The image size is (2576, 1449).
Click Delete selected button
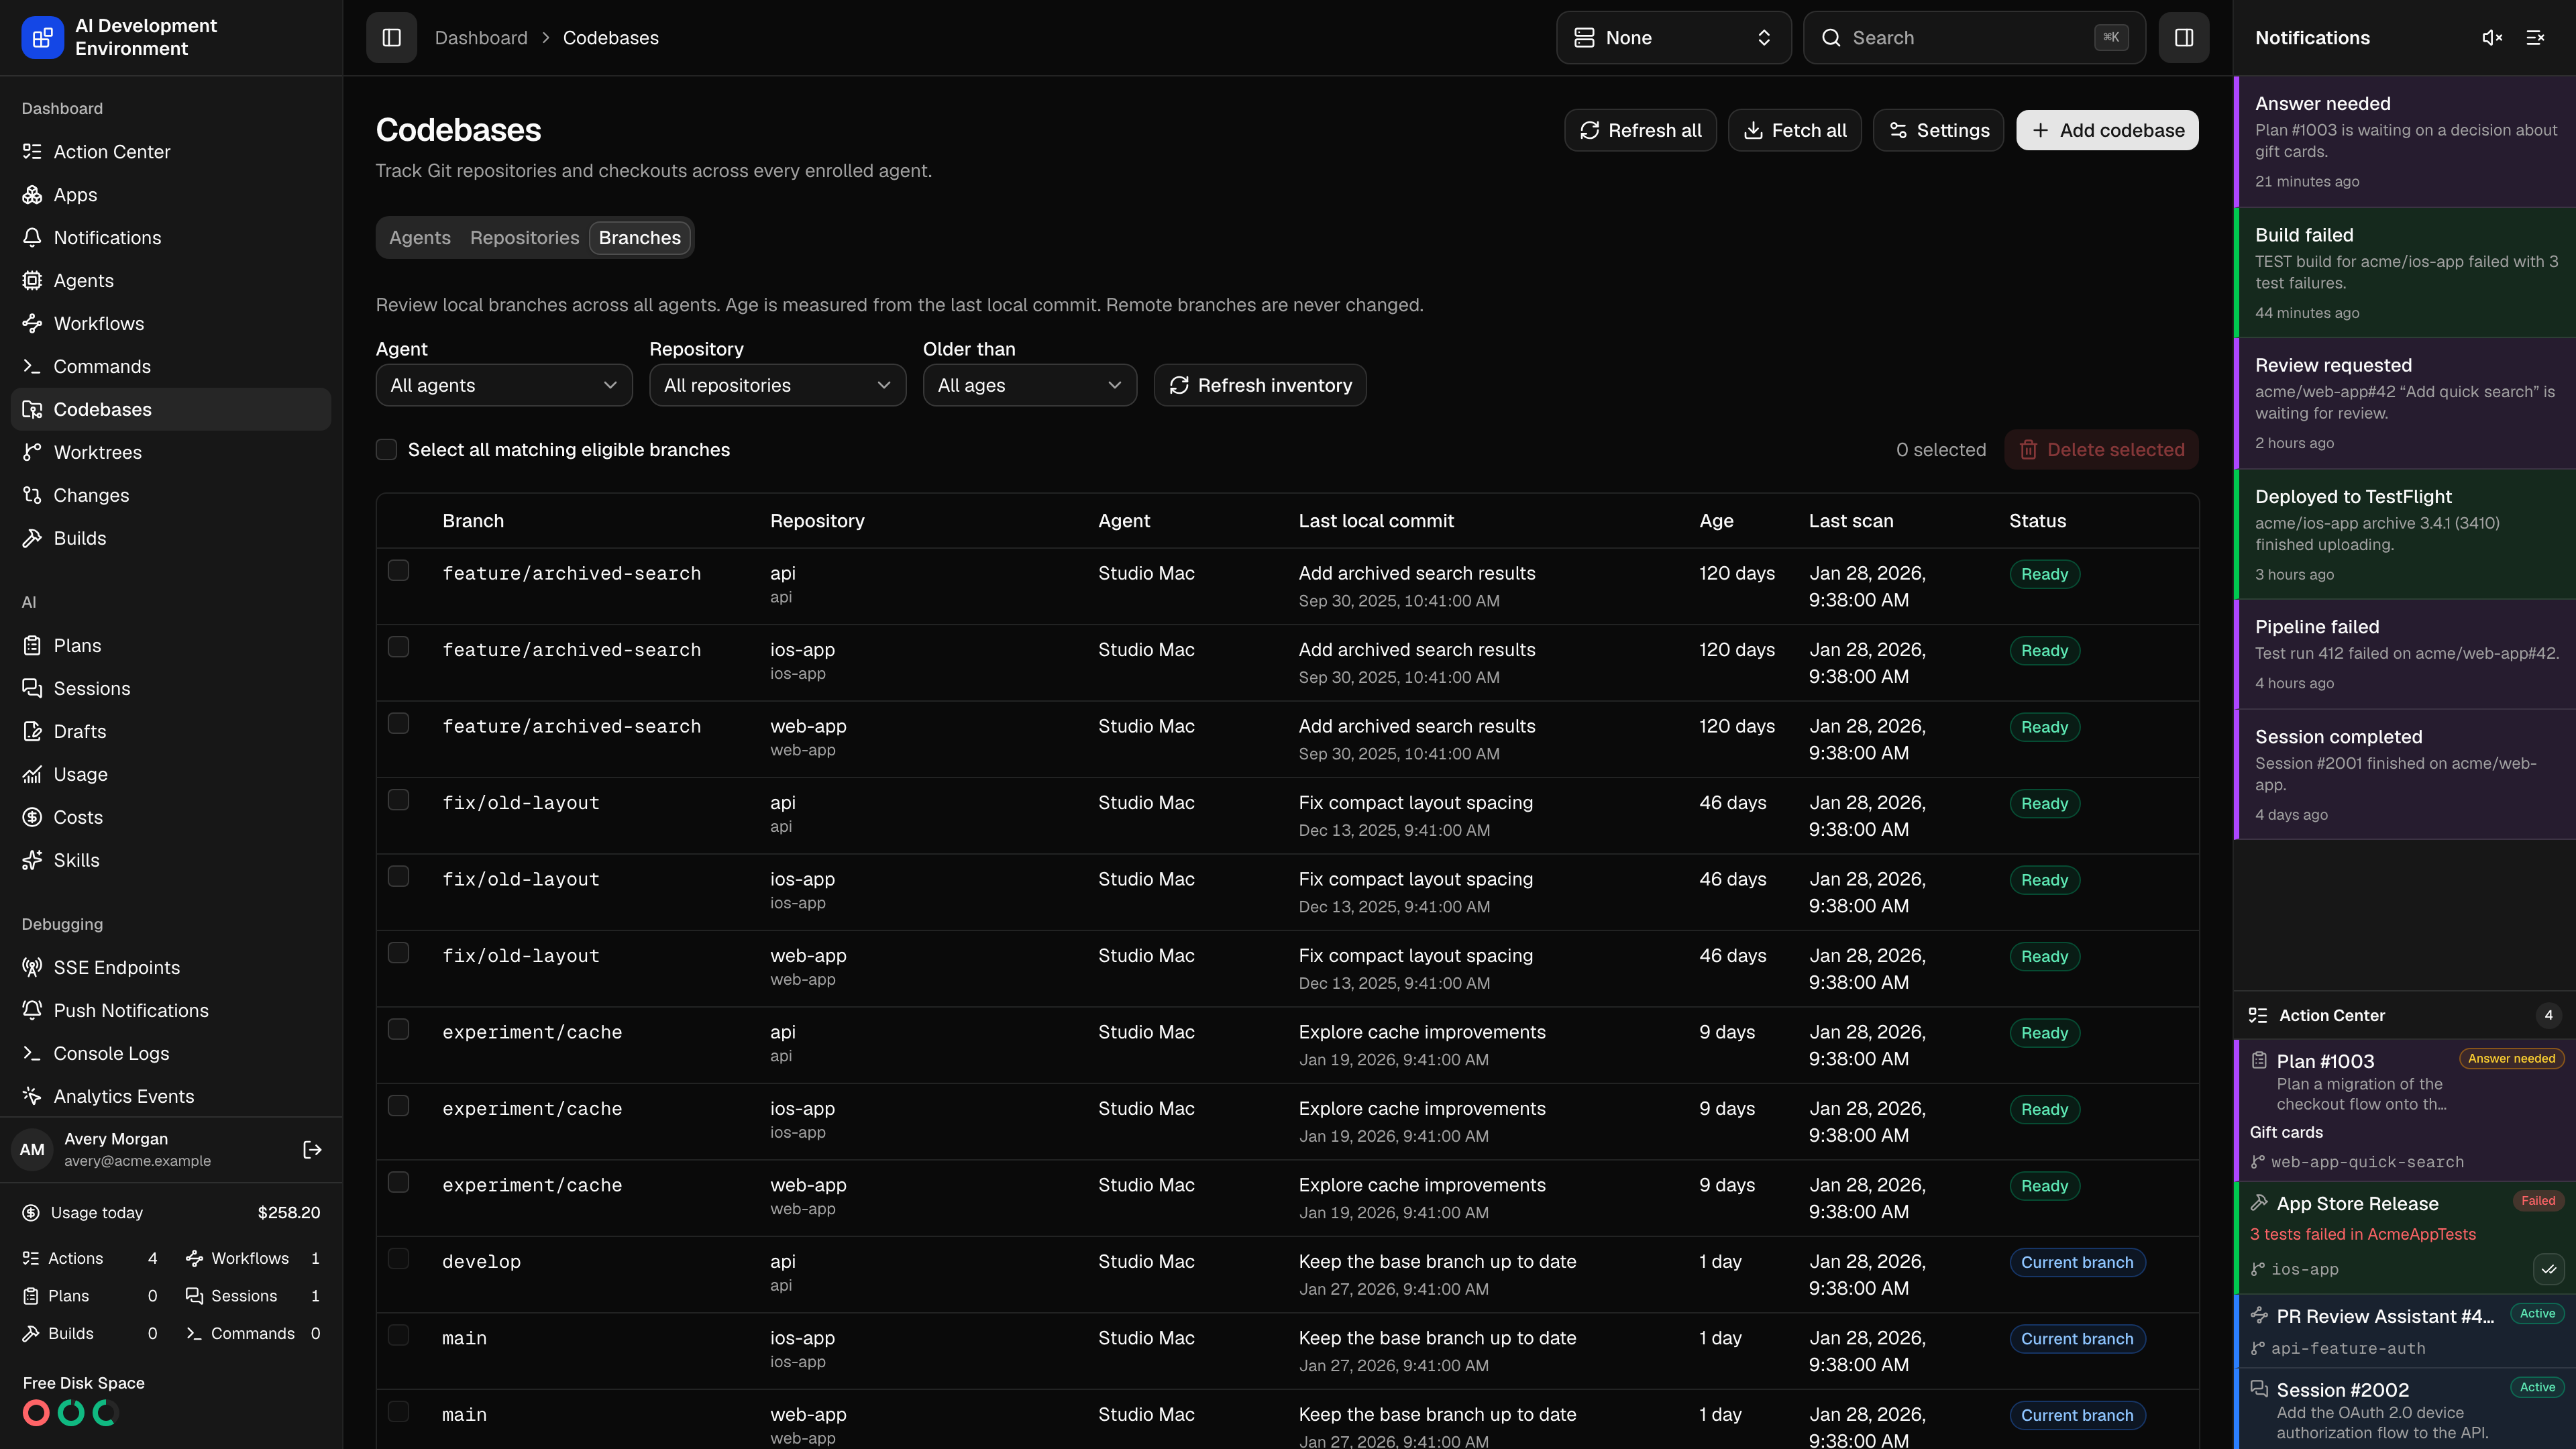pyautogui.click(x=2101, y=450)
